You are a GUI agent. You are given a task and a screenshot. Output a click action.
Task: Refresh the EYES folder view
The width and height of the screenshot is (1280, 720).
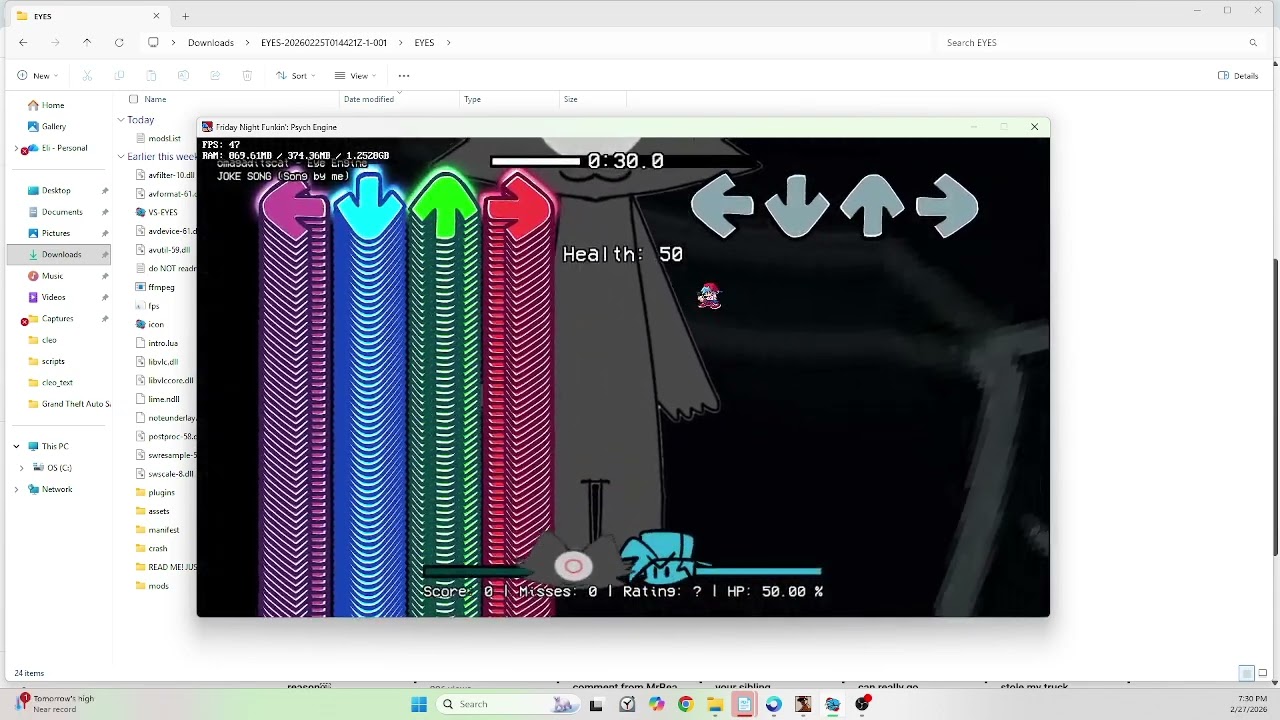tap(119, 43)
